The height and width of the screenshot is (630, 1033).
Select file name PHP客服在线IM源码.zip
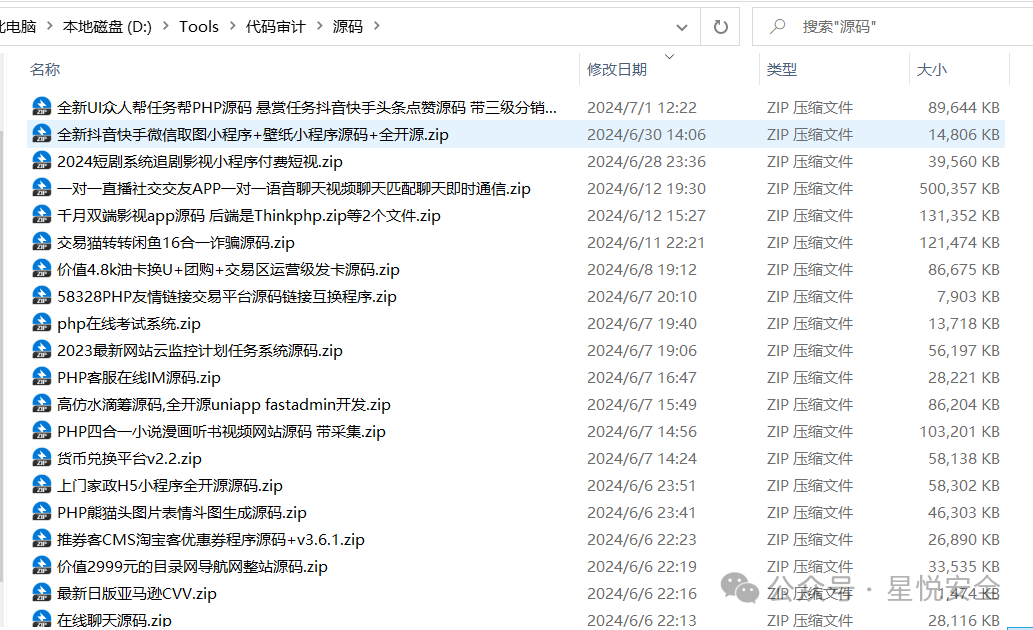pyautogui.click(x=139, y=378)
